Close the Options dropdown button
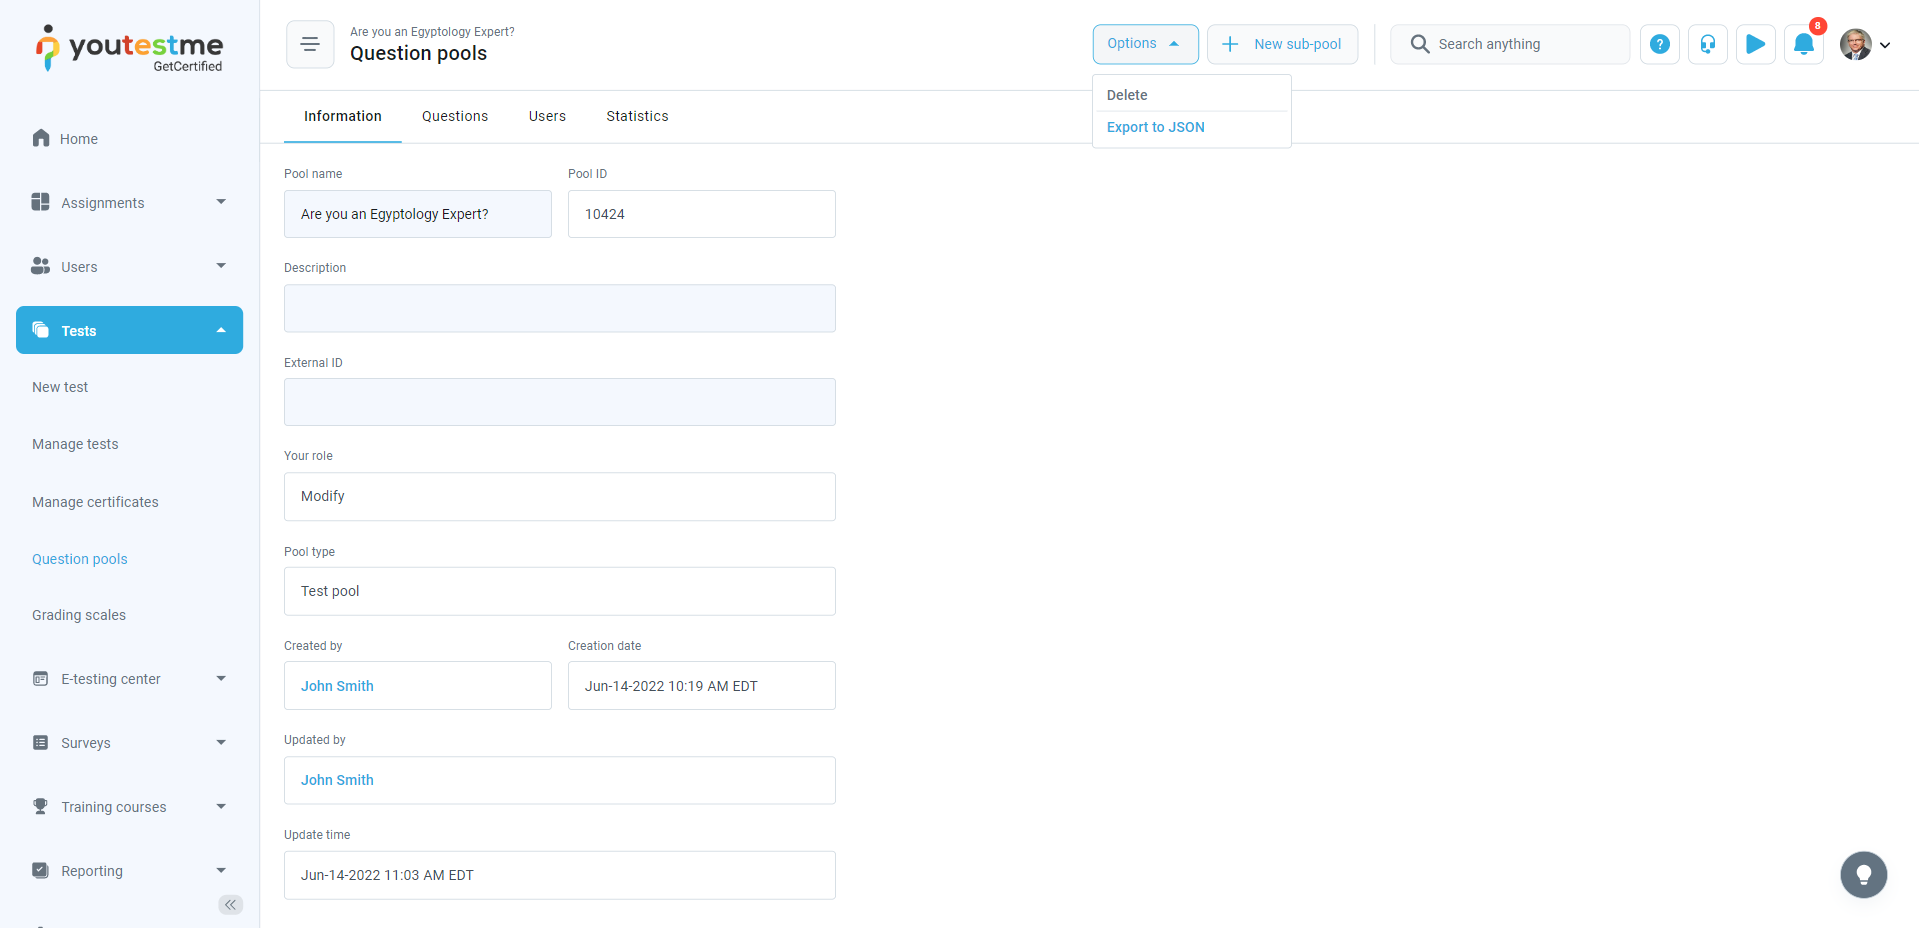1919x928 pixels. pos(1144,44)
